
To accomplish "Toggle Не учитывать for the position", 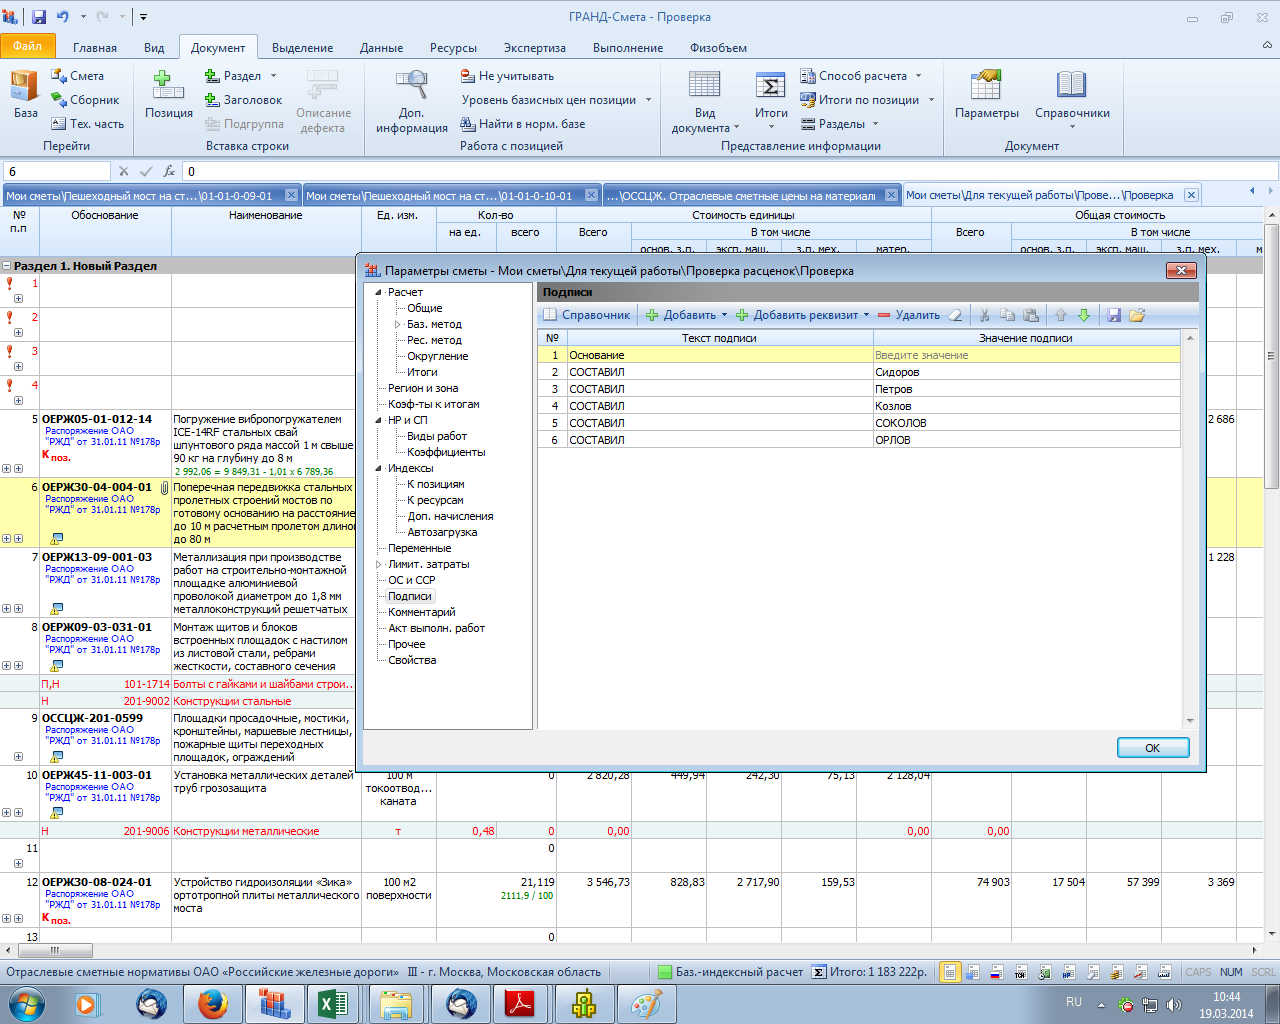I will (507, 76).
